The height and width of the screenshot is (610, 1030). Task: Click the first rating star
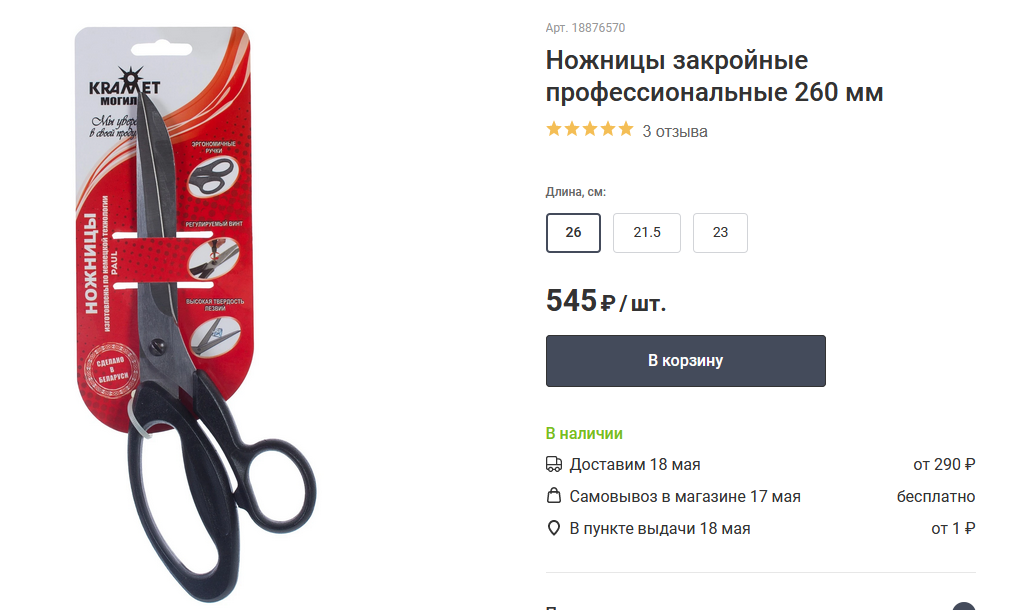(x=554, y=129)
